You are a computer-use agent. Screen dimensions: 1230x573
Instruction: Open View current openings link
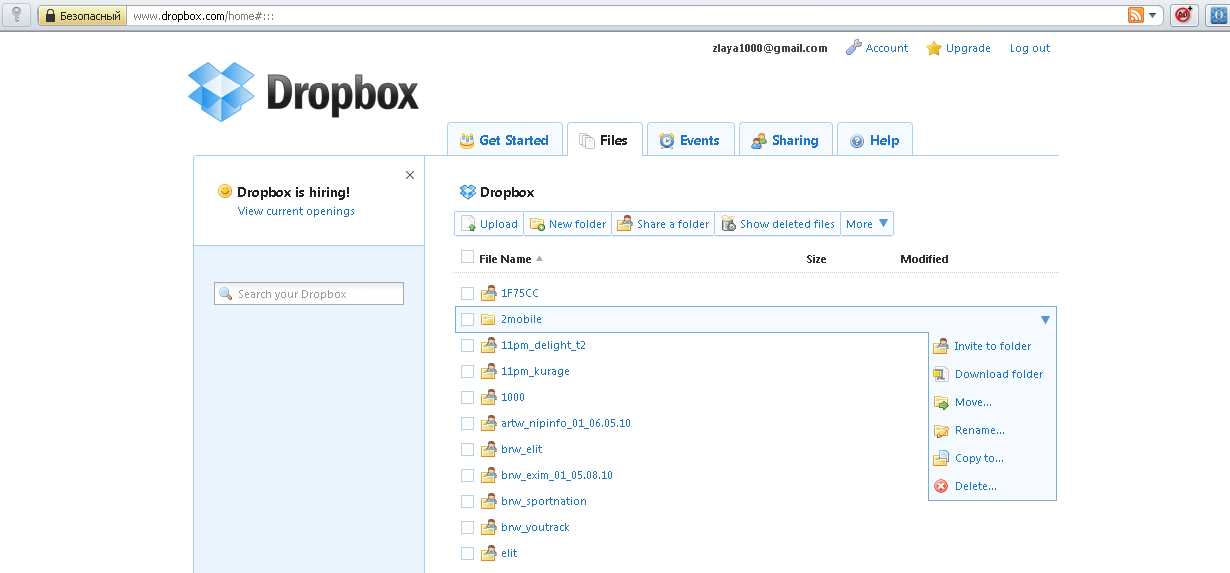[296, 211]
